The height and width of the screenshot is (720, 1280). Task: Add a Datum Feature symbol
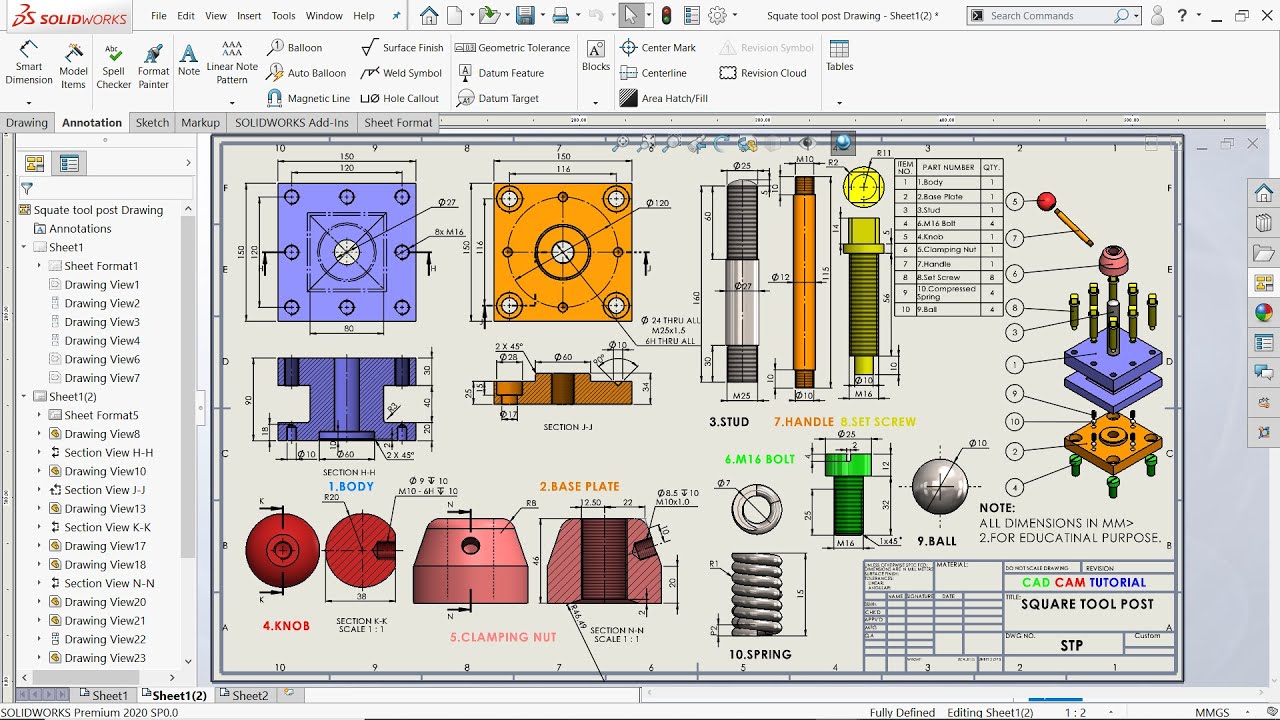[x=500, y=73]
